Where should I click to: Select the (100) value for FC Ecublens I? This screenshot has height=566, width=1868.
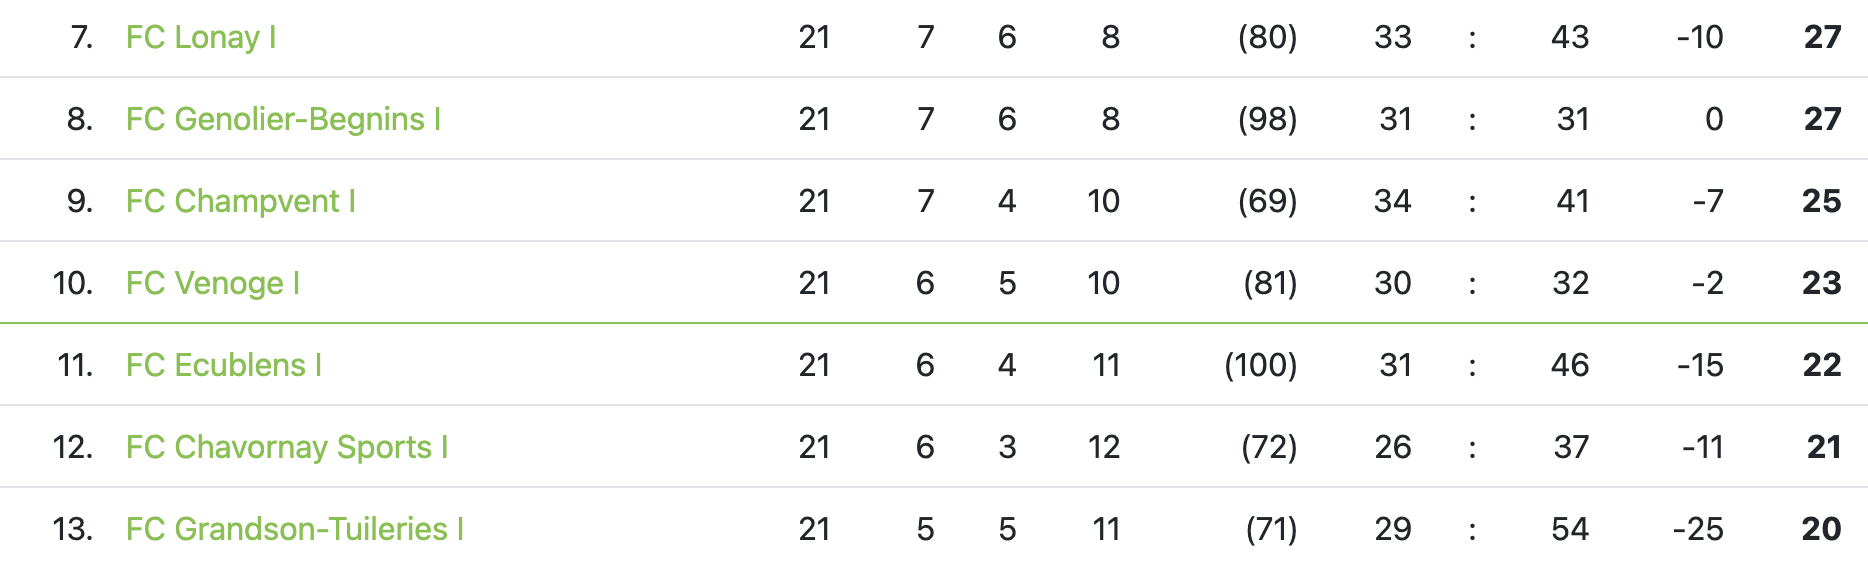pyautogui.click(x=1260, y=365)
